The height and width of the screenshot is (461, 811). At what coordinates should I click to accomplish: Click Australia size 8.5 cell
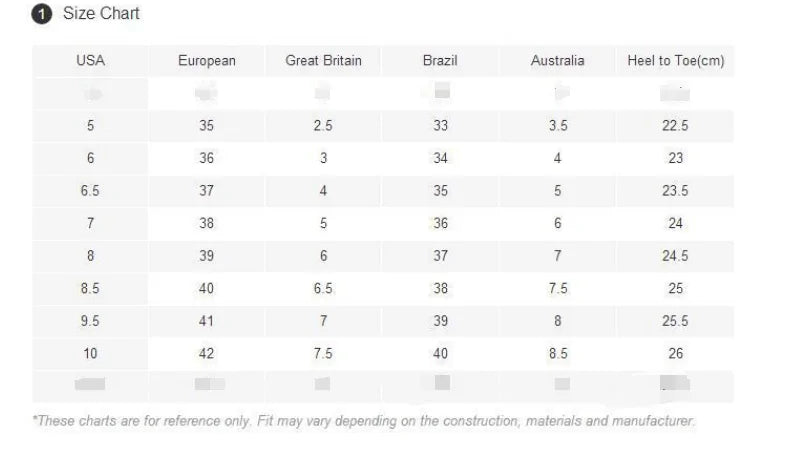pos(557,354)
